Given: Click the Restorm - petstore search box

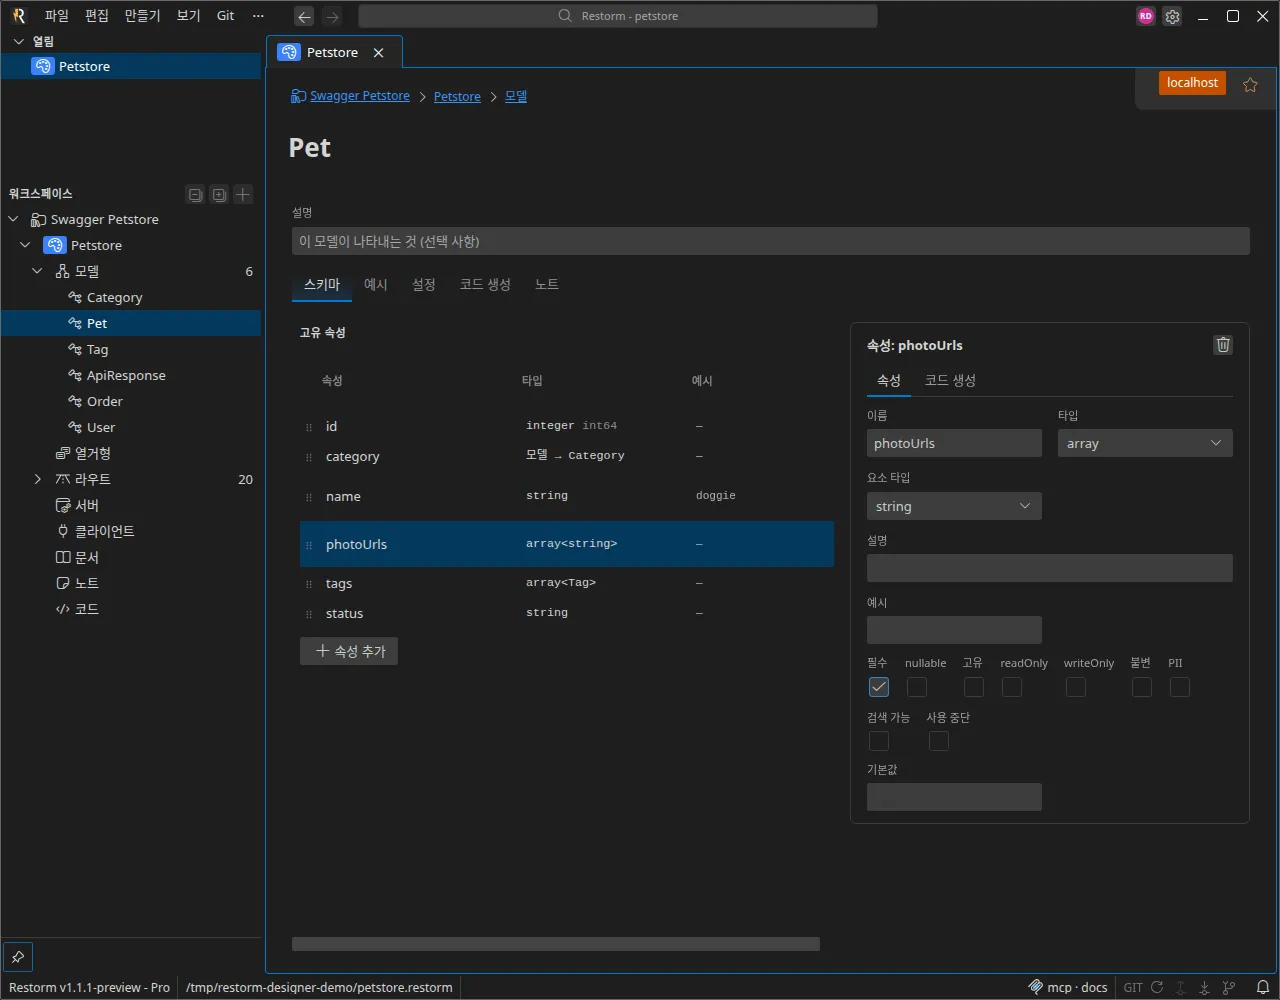Looking at the screenshot, I should [x=618, y=16].
